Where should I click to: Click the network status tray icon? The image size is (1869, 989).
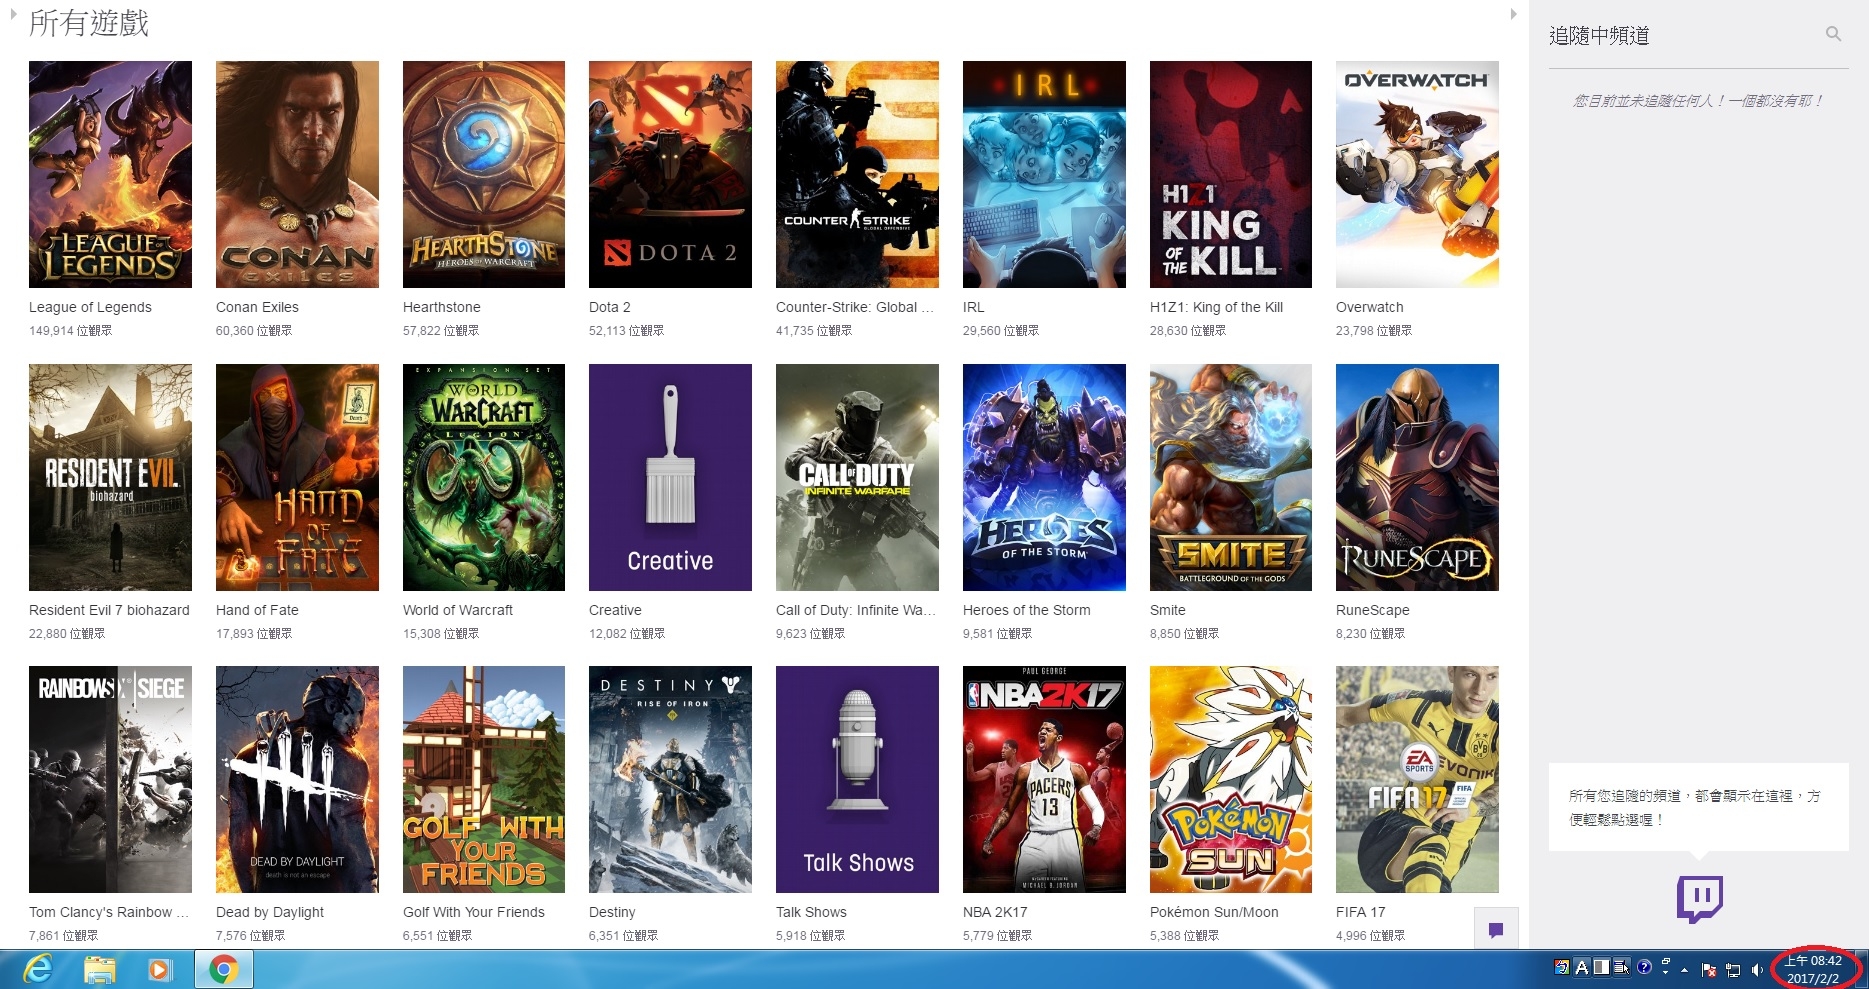pyautogui.click(x=1733, y=970)
